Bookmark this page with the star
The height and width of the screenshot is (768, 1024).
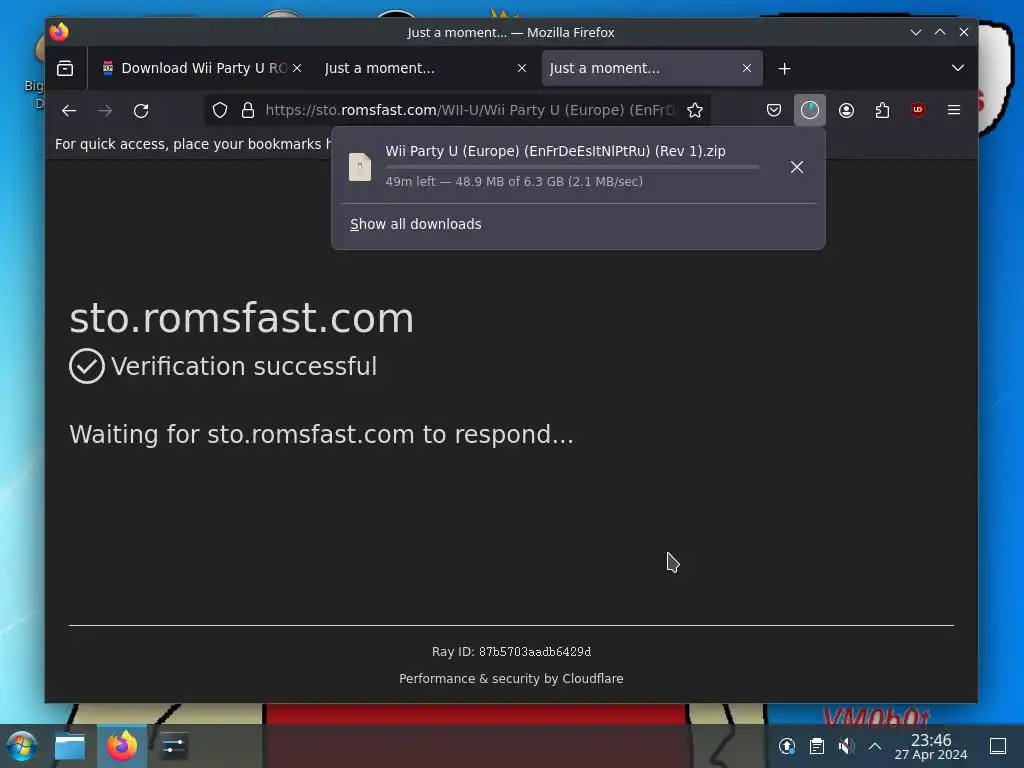695,110
